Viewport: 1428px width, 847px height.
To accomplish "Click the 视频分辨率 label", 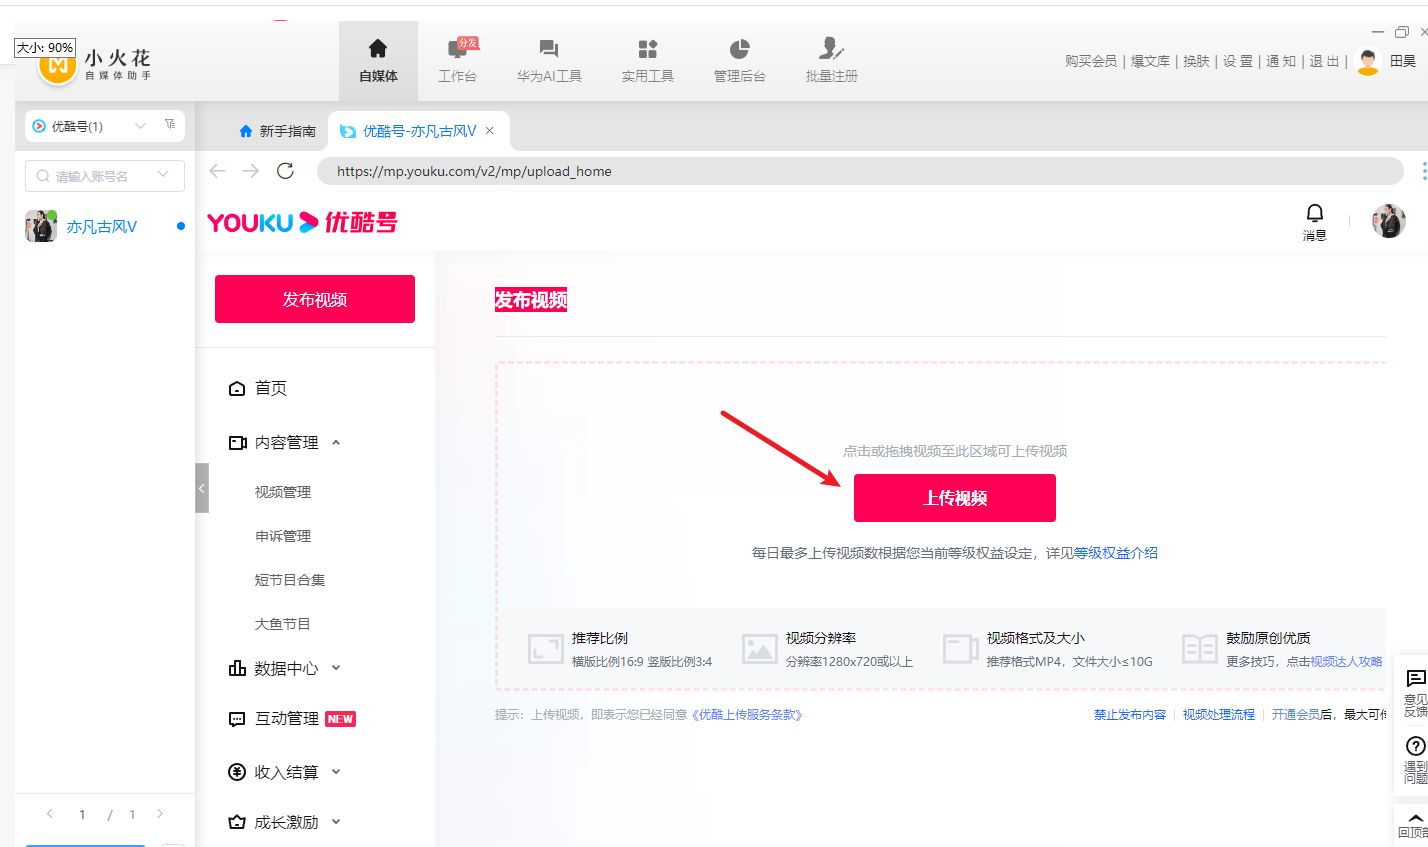I will [821, 638].
